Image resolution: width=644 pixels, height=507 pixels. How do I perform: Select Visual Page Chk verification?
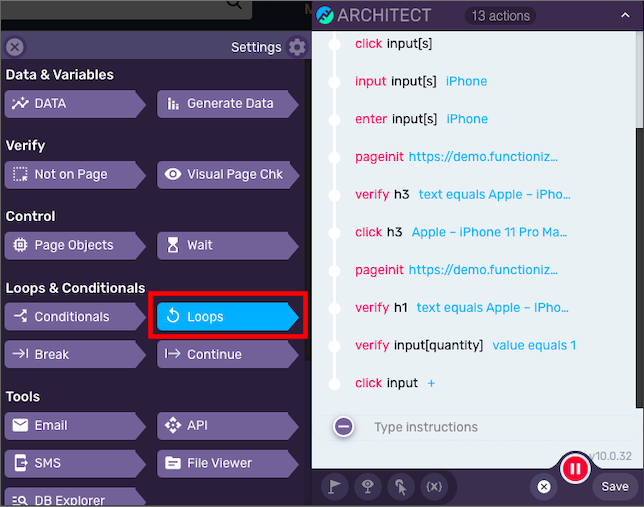tap(228, 175)
